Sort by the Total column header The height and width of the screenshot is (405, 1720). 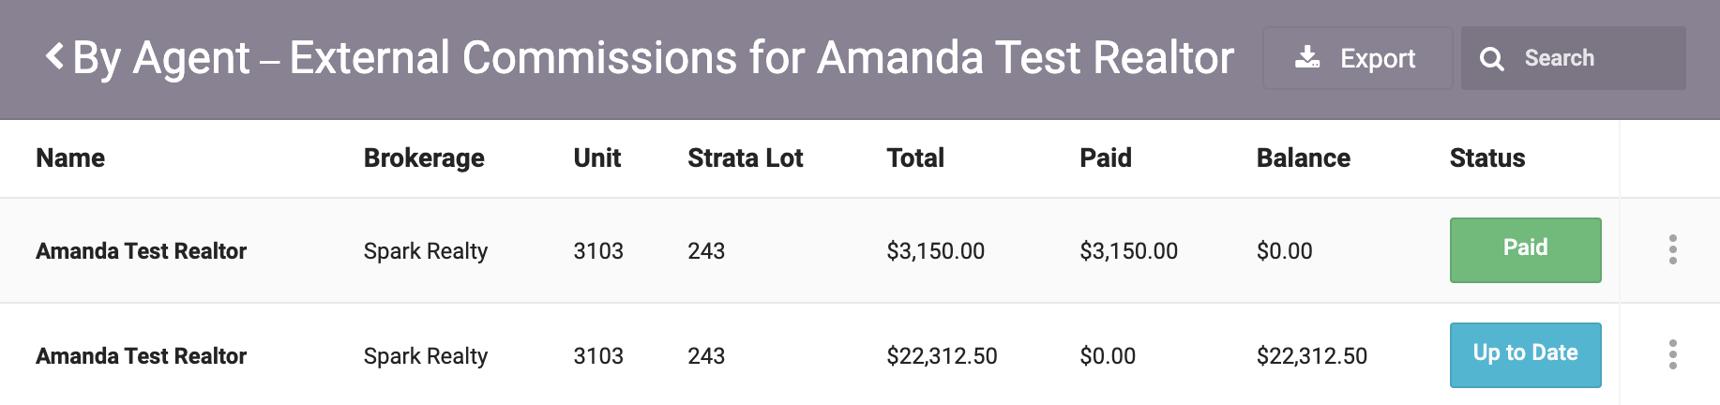(915, 158)
